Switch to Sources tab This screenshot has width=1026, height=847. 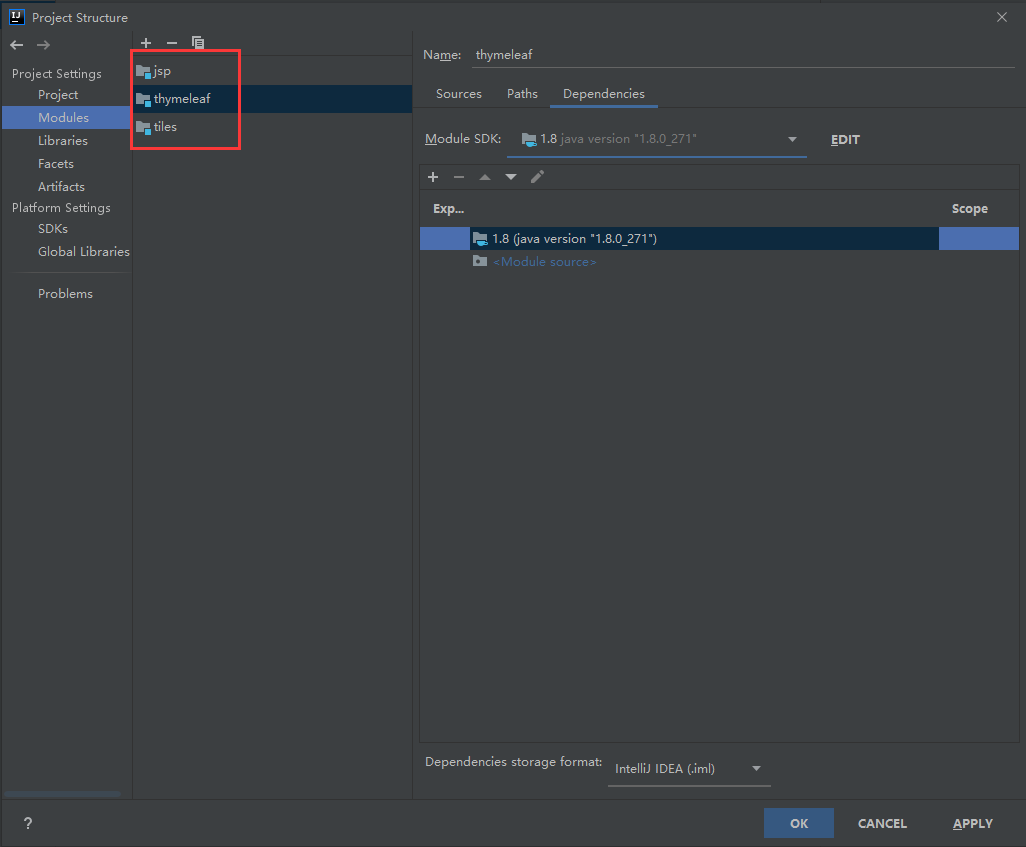(x=459, y=94)
